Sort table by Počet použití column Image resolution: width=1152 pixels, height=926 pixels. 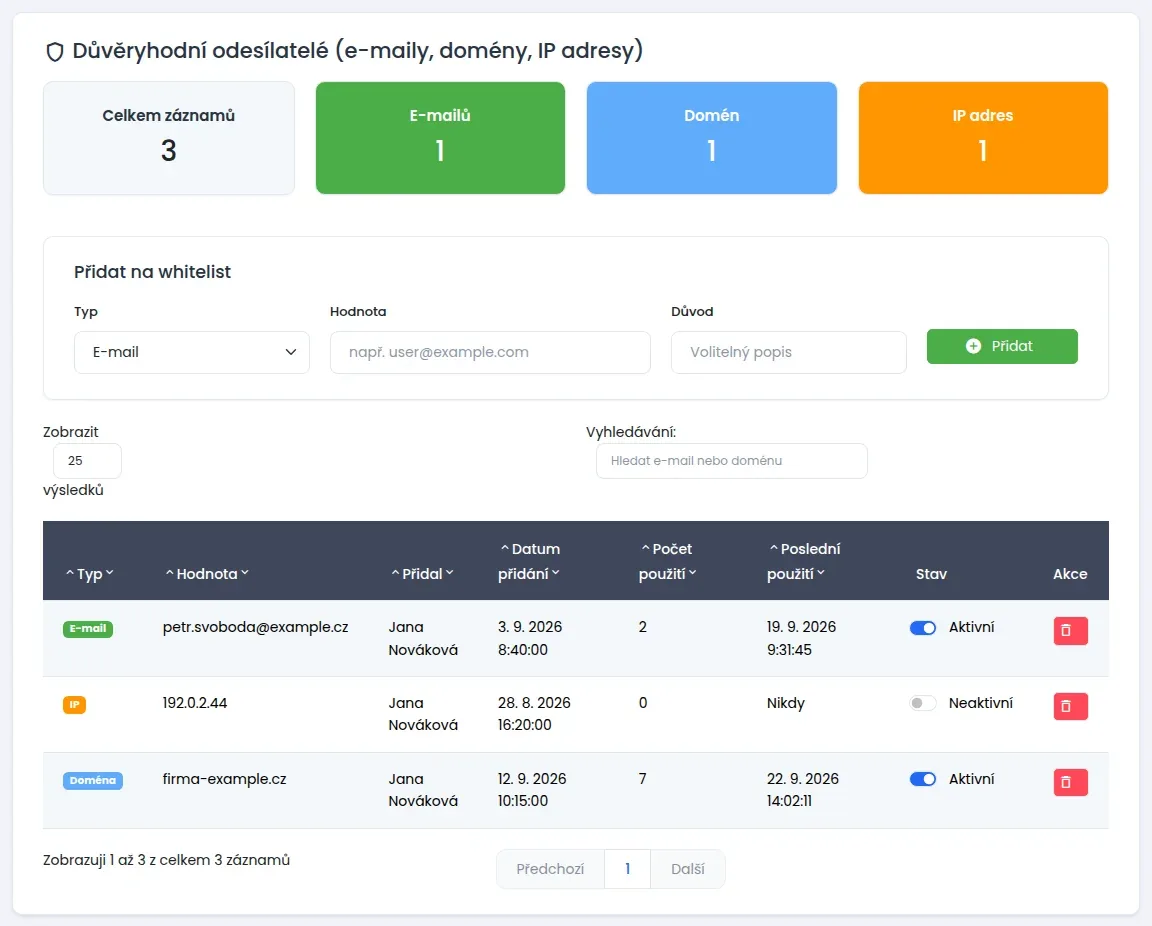[667, 561]
